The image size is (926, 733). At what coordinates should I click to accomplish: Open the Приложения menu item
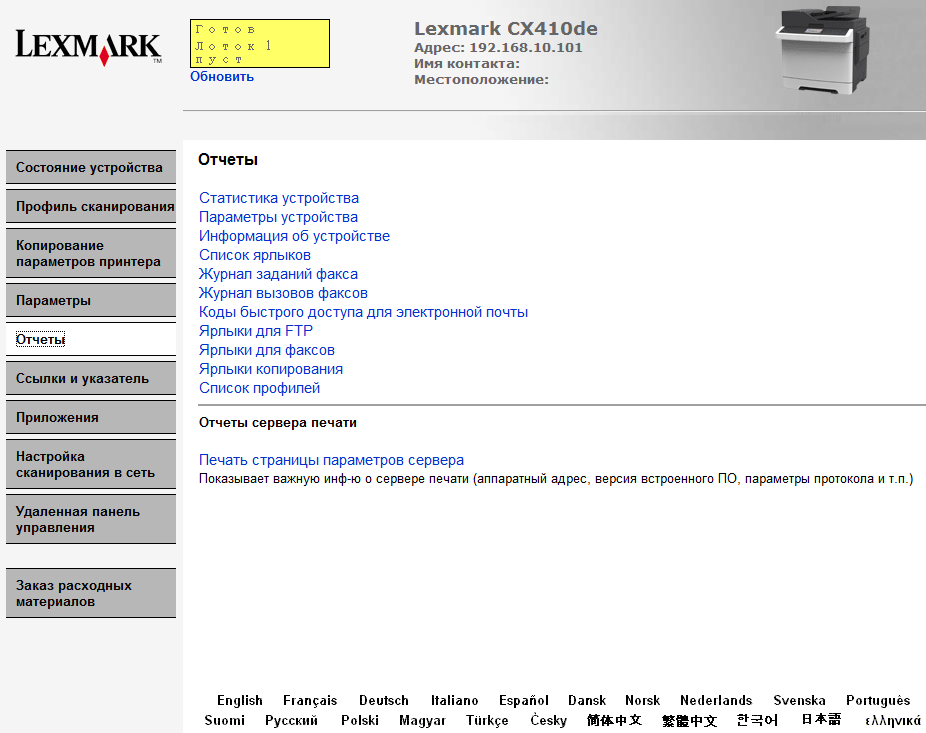pos(91,418)
